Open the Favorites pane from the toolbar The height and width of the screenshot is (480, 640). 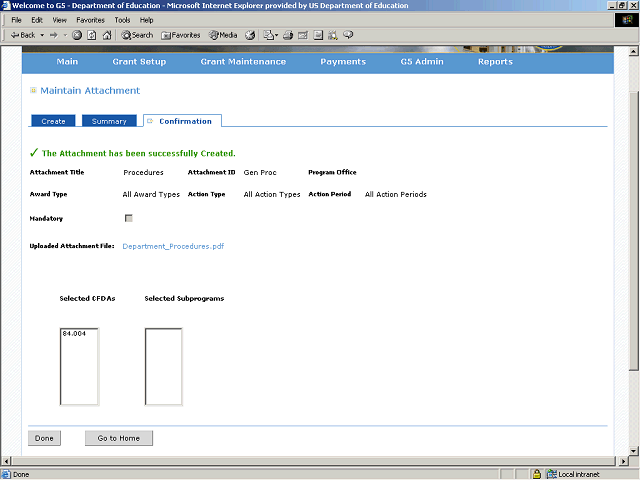tap(181, 35)
